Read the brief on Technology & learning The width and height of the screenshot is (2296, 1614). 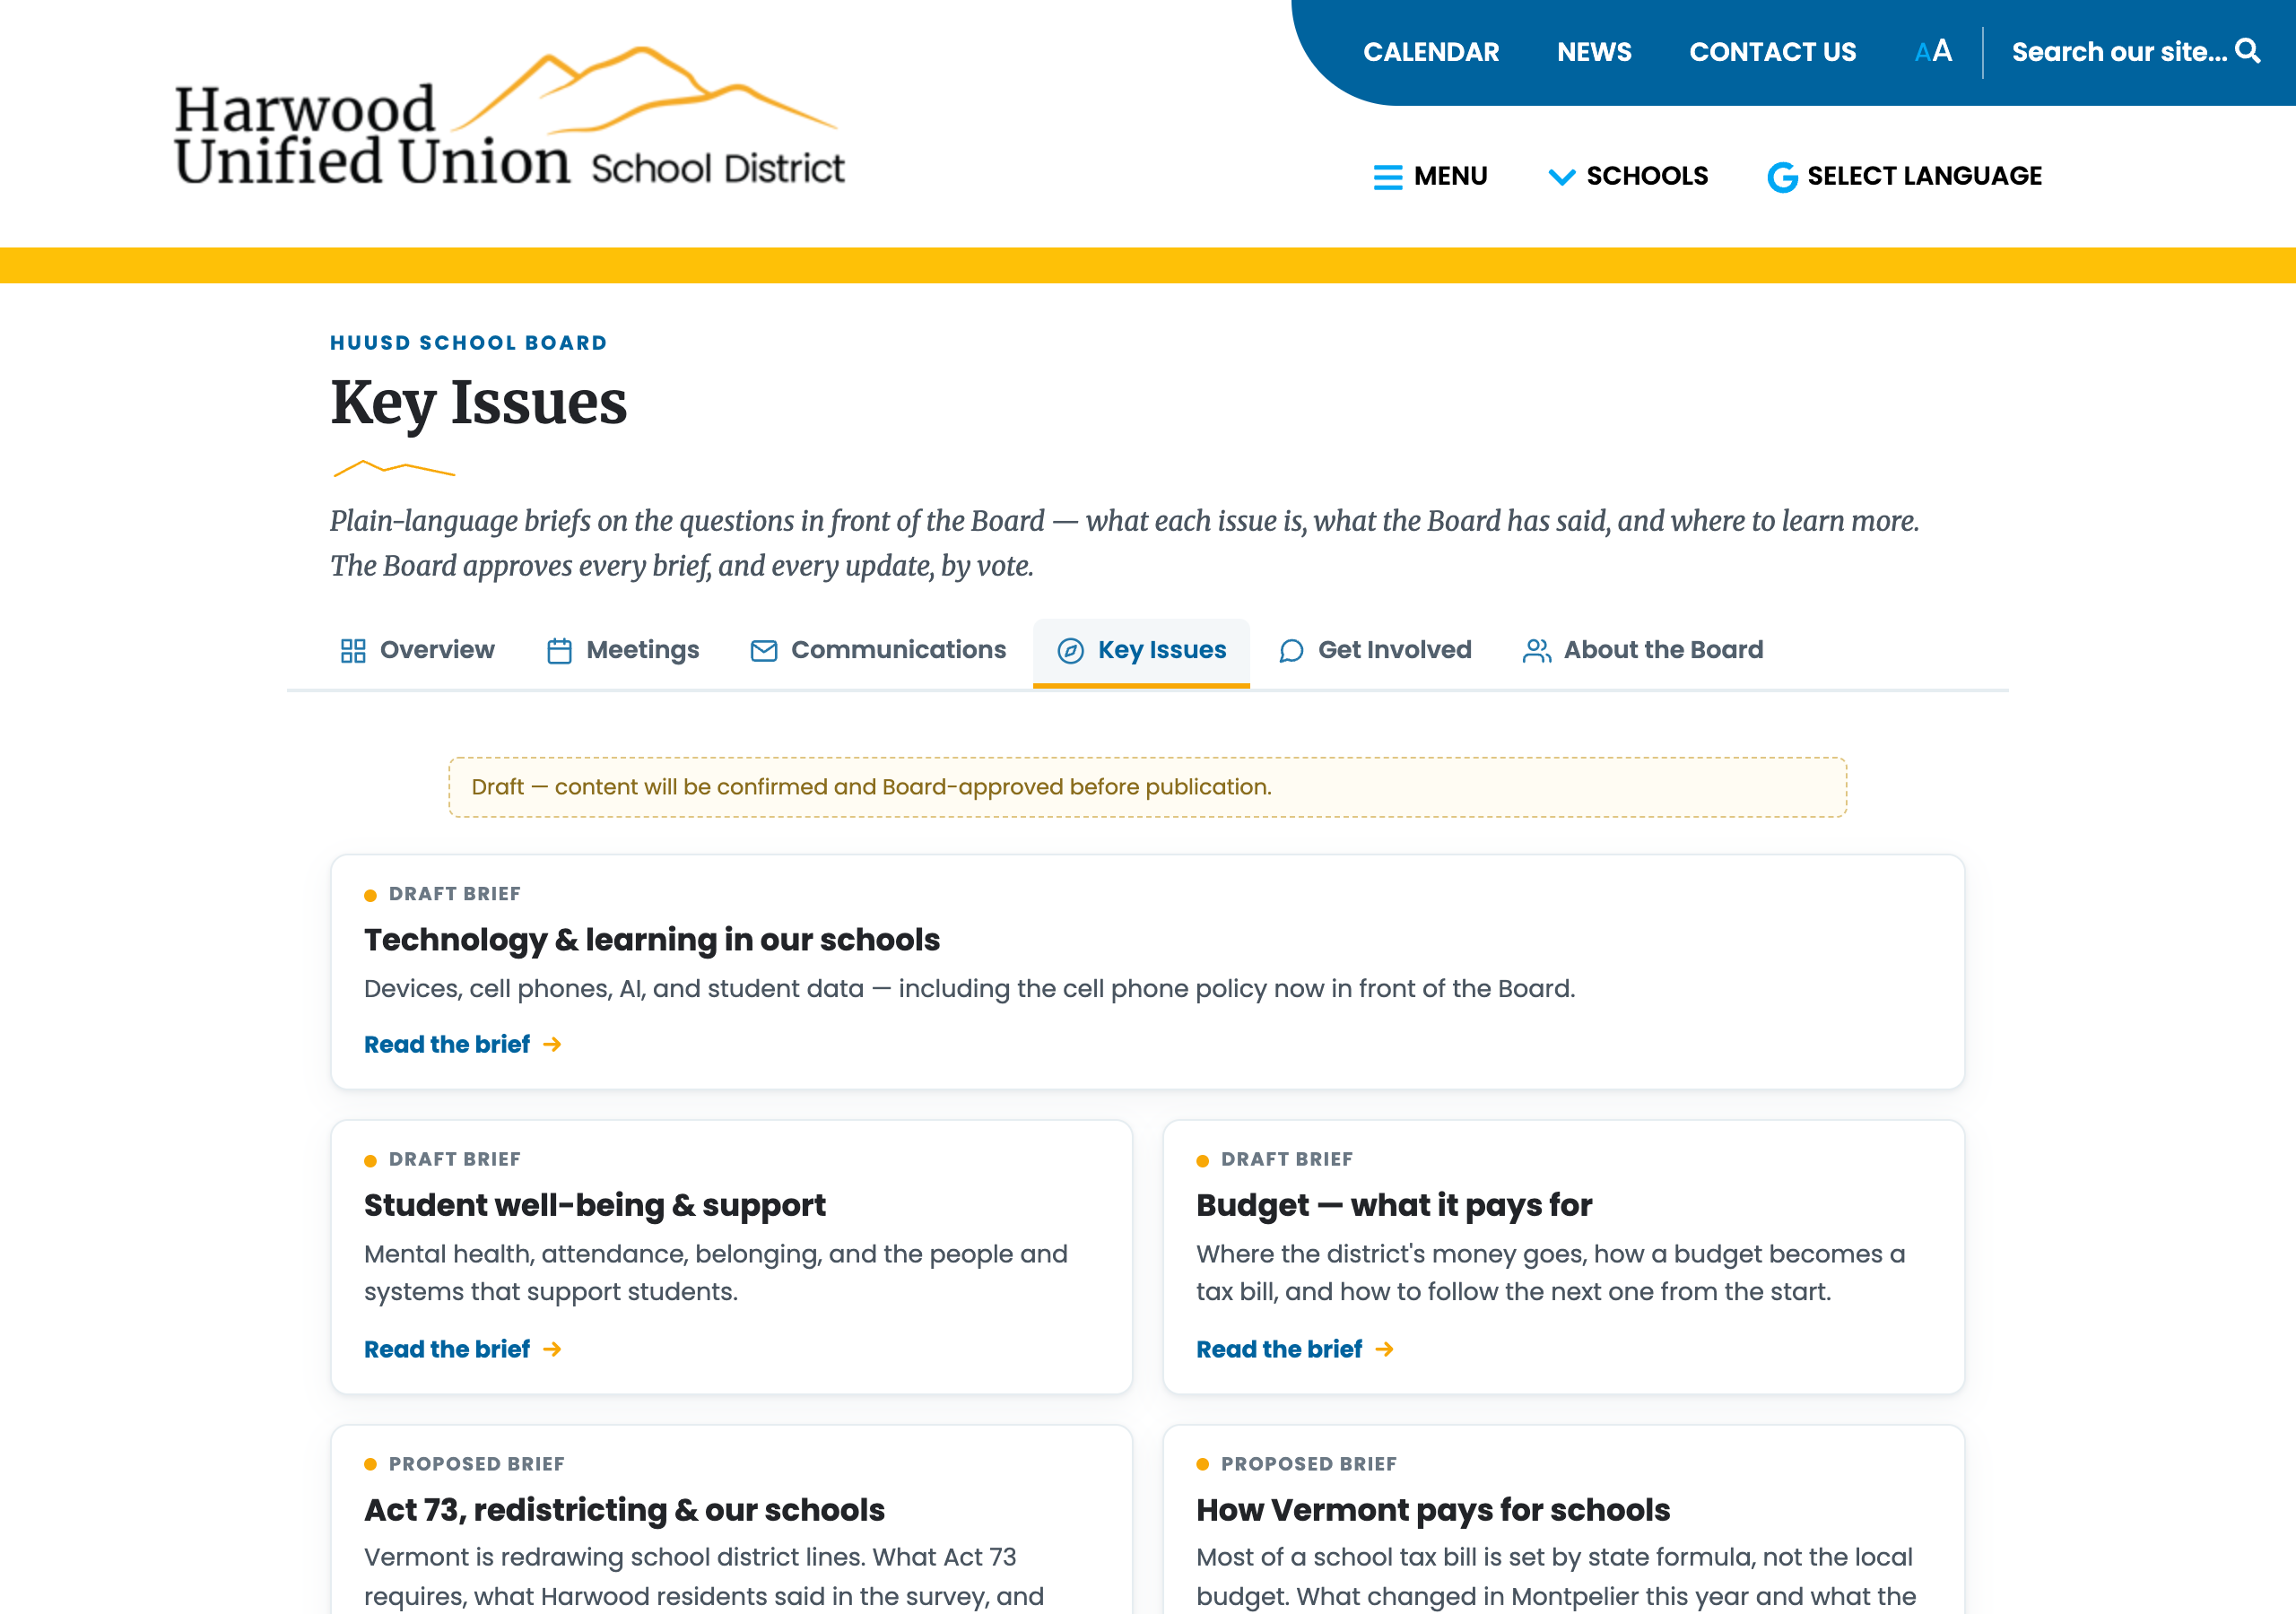click(462, 1044)
